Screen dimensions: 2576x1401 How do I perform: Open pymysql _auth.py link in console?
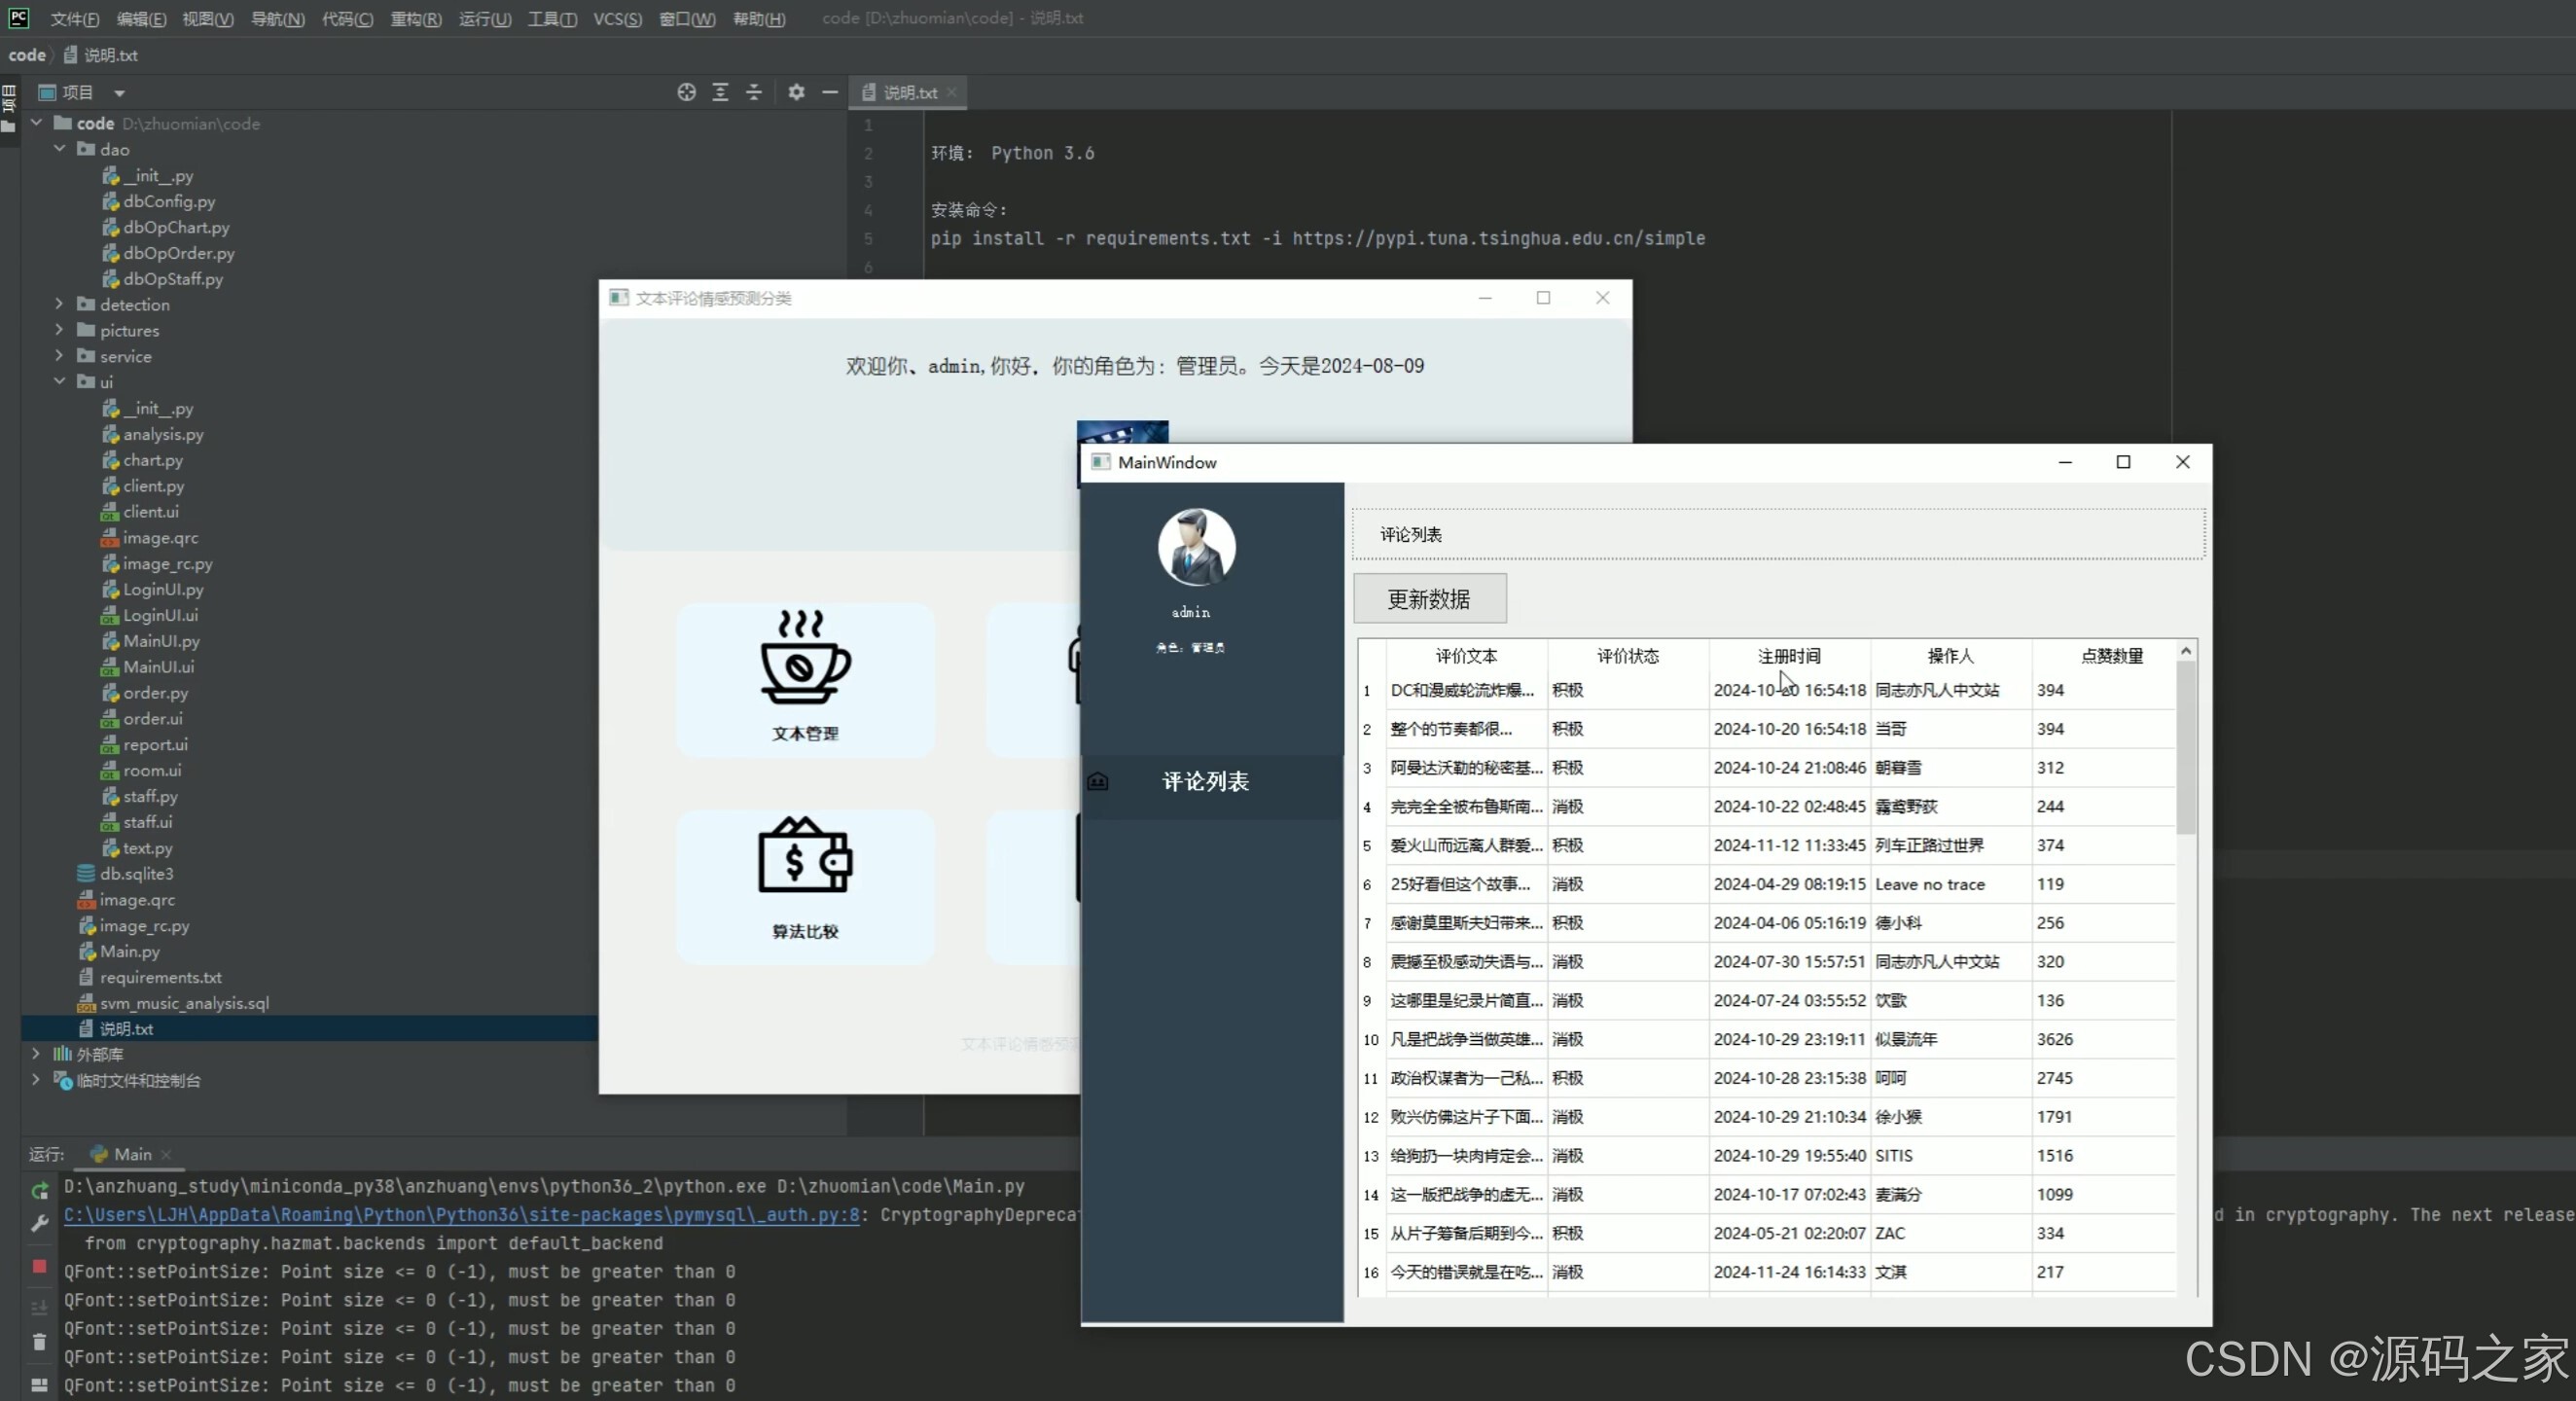[x=461, y=1215]
